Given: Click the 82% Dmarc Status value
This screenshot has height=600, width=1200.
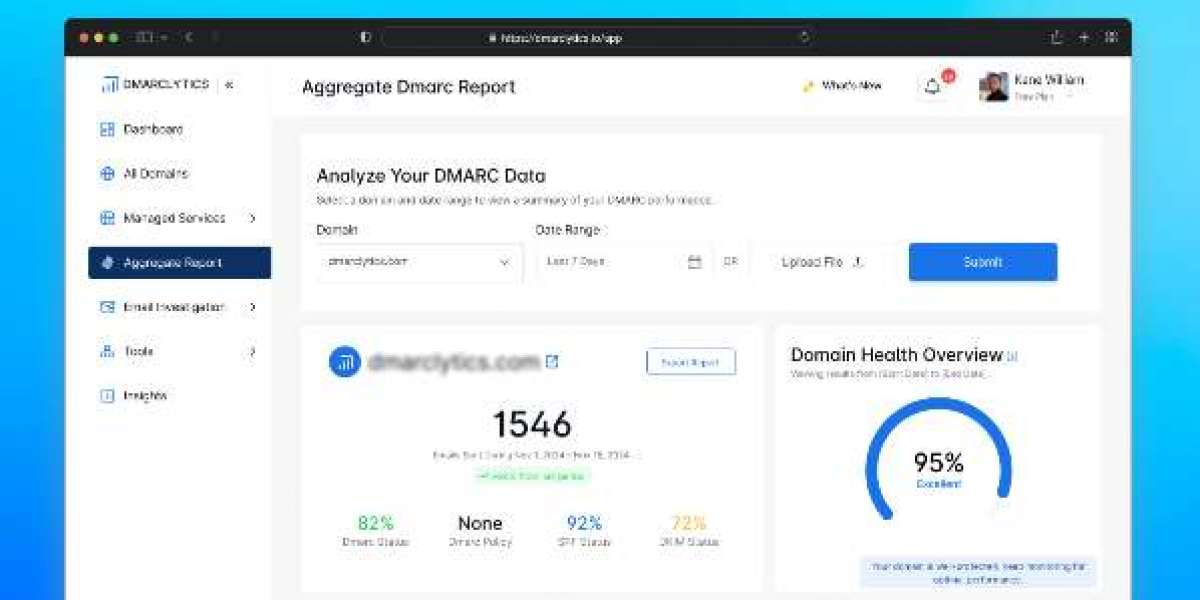Looking at the screenshot, I should pos(376,523).
